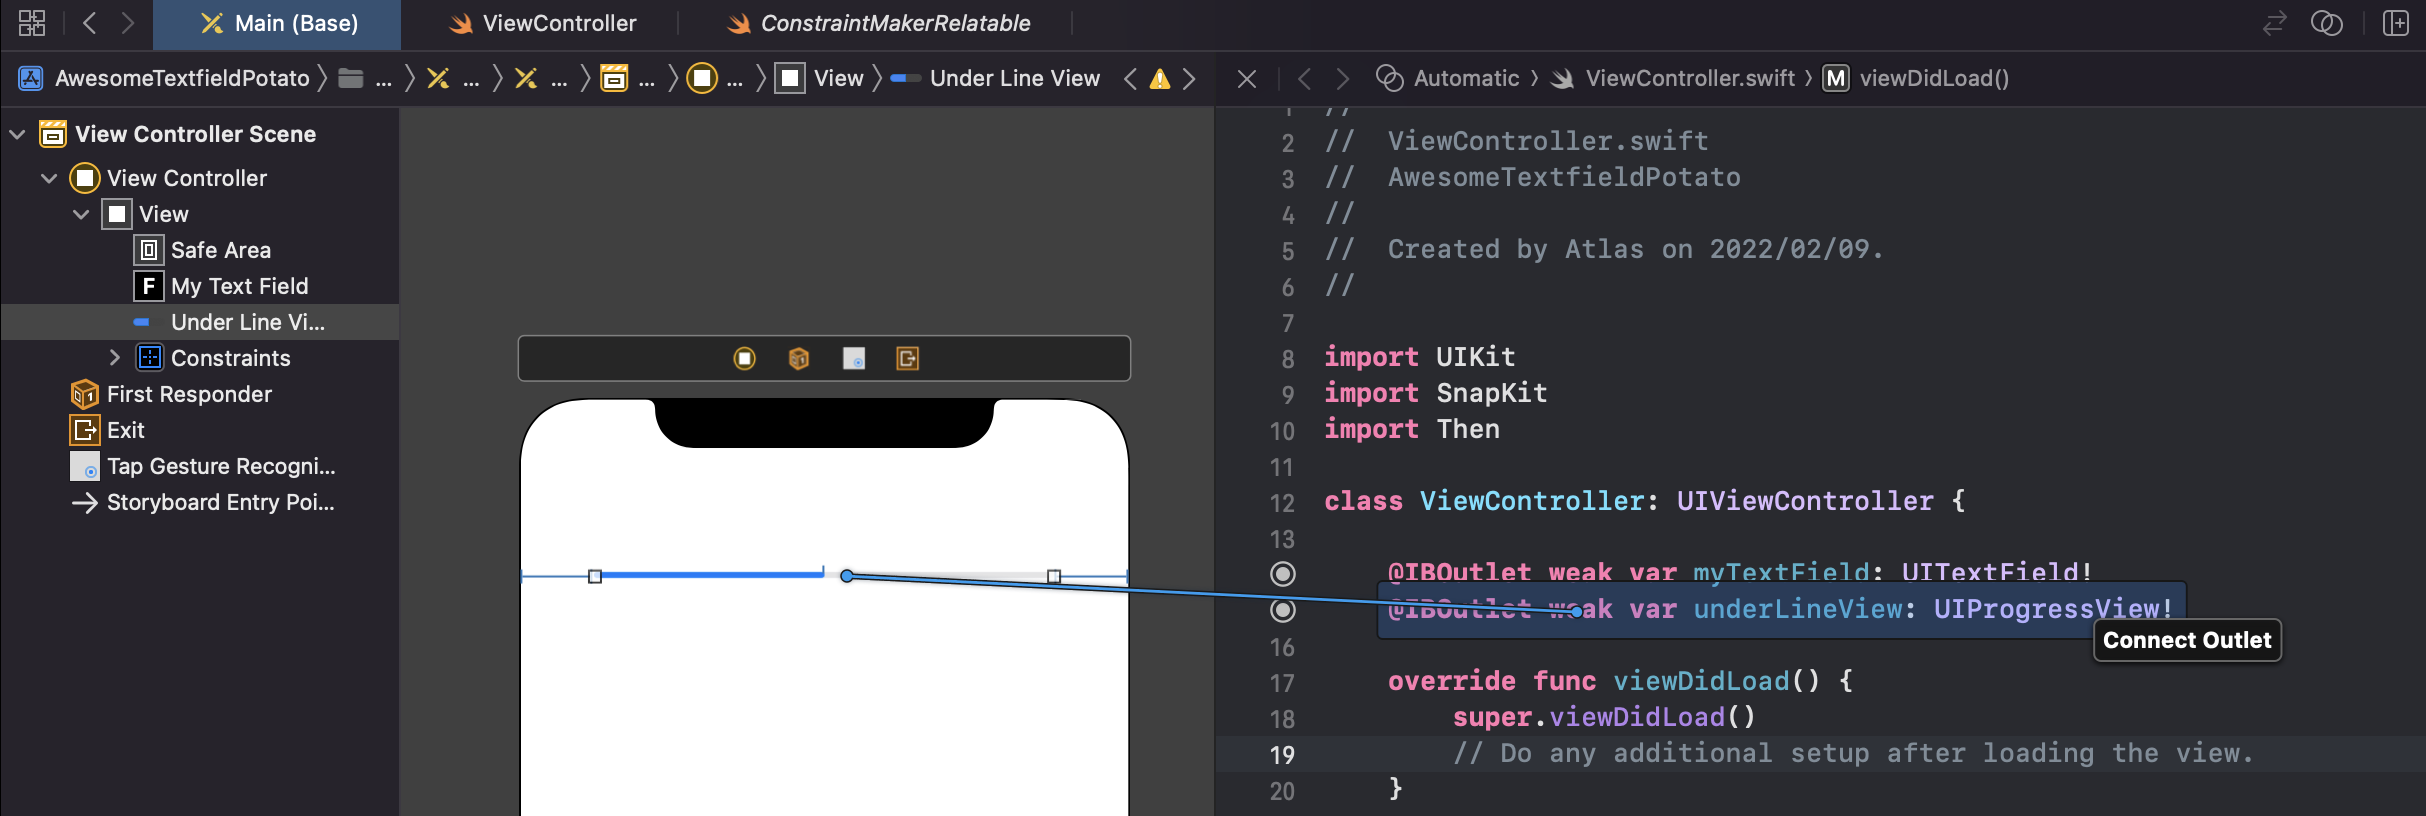
Task: Click the Connect Outlet tooltip
Action: pyautogui.click(x=2187, y=640)
